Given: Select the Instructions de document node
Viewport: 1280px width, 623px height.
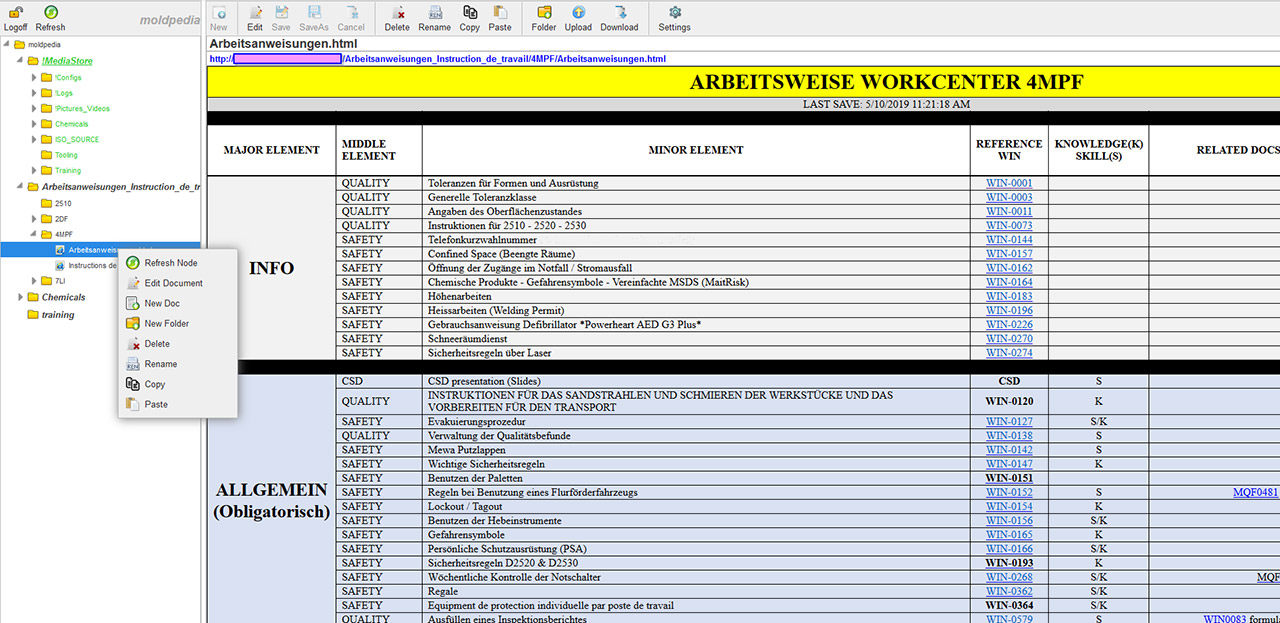Looking at the screenshot, I should (x=92, y=265).
